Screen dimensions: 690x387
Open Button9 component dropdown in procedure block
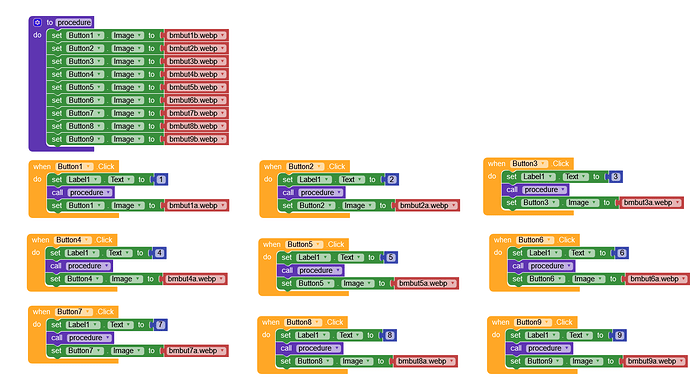(x=85, y=139)
